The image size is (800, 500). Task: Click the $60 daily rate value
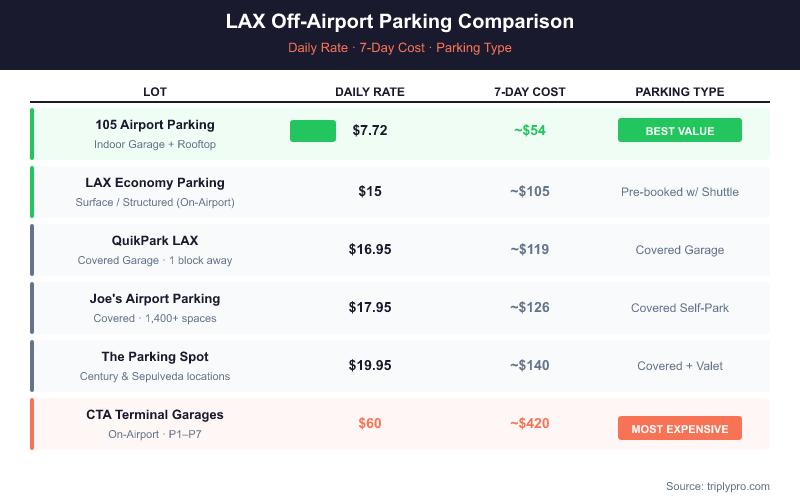370,424
